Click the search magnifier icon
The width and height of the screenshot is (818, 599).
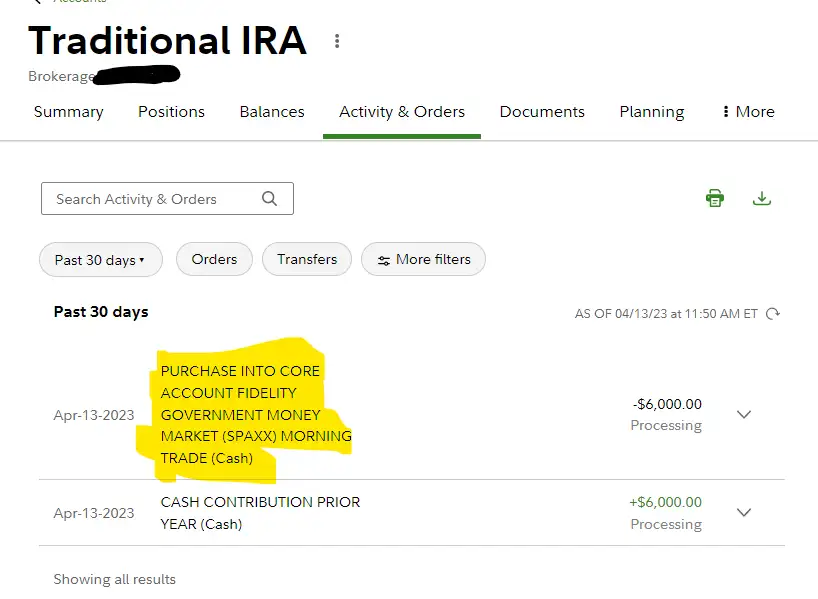(x=269, y=198)
